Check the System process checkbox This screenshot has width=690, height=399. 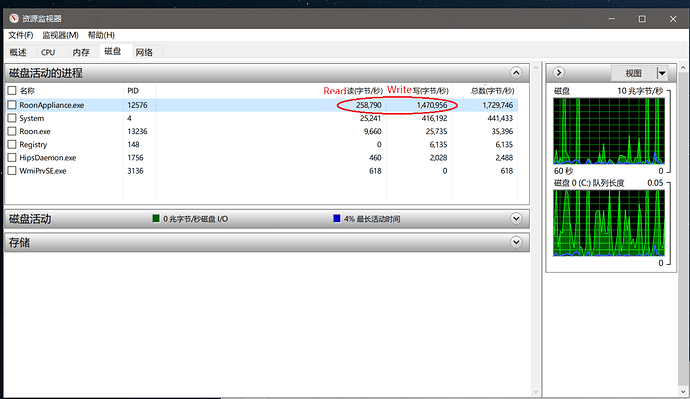(x=12, y=118)
